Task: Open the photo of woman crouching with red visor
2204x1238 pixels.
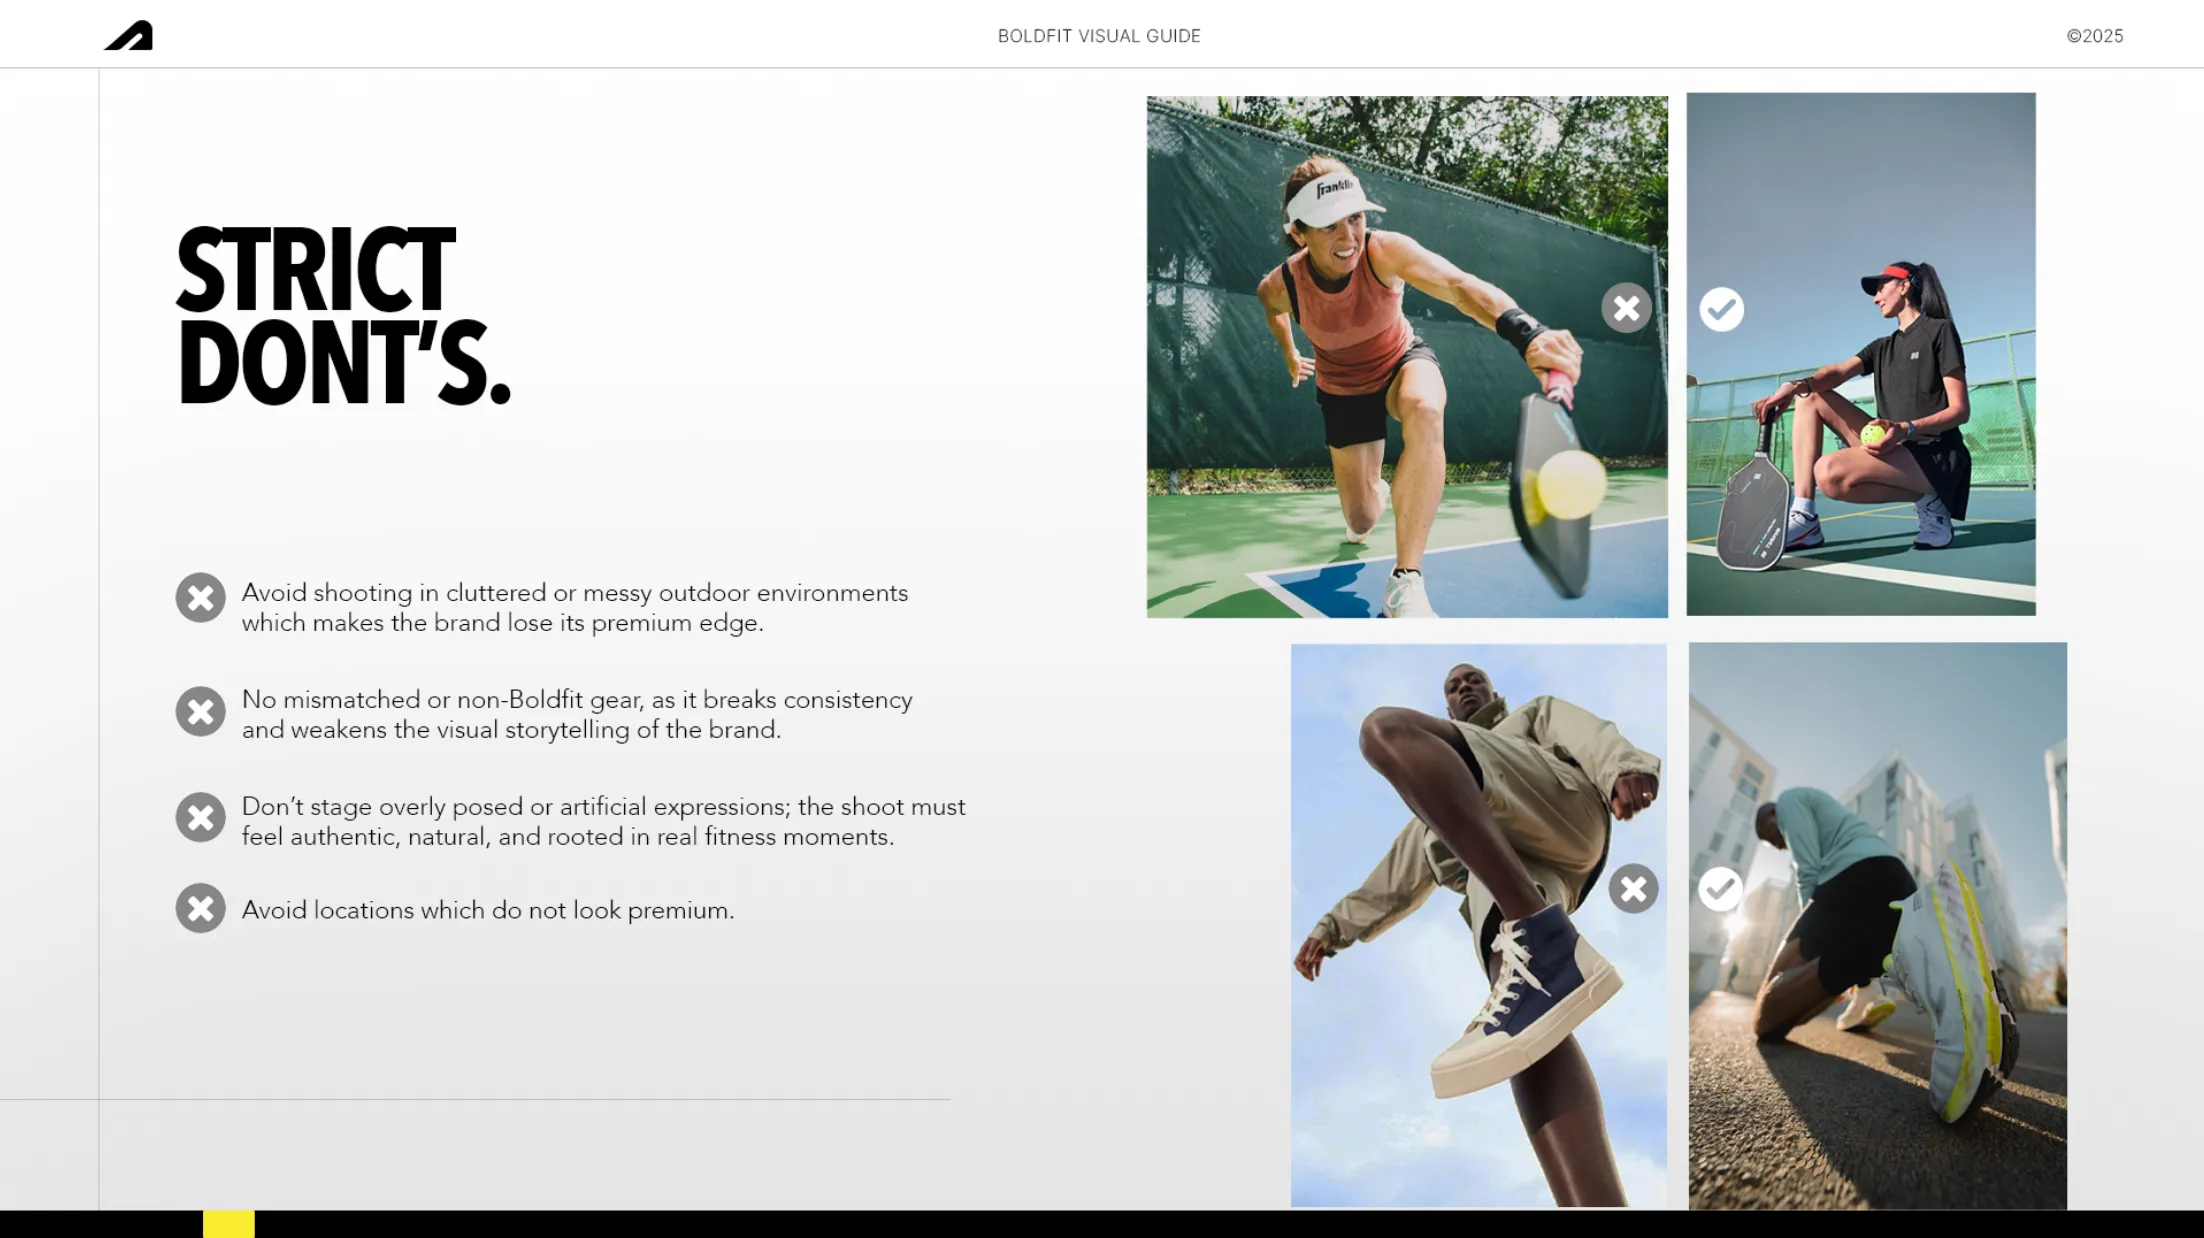Action: (1860, 354)
